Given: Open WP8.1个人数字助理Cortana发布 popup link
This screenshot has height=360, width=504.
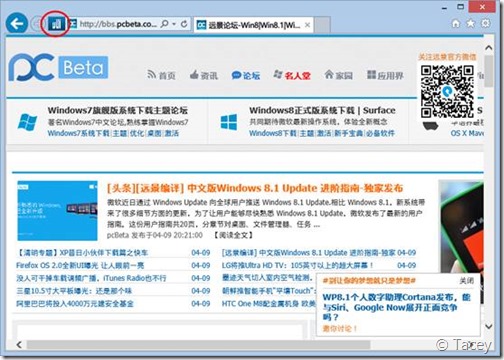Looking at the screenshot, I should tap(396, 307).
